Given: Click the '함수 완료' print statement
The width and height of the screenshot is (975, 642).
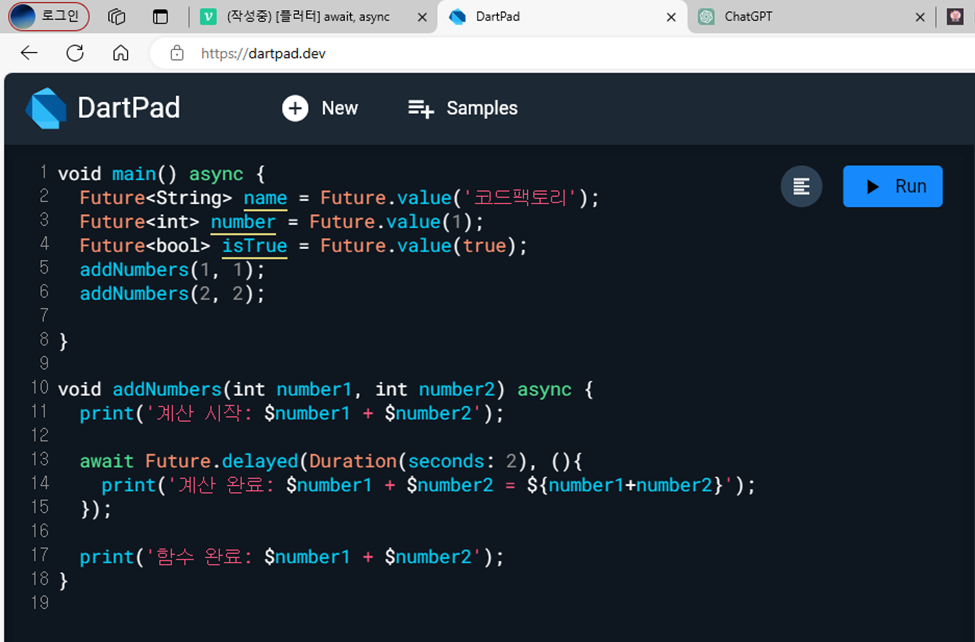Looking at the screenshot, I should [x=292, y=557].
